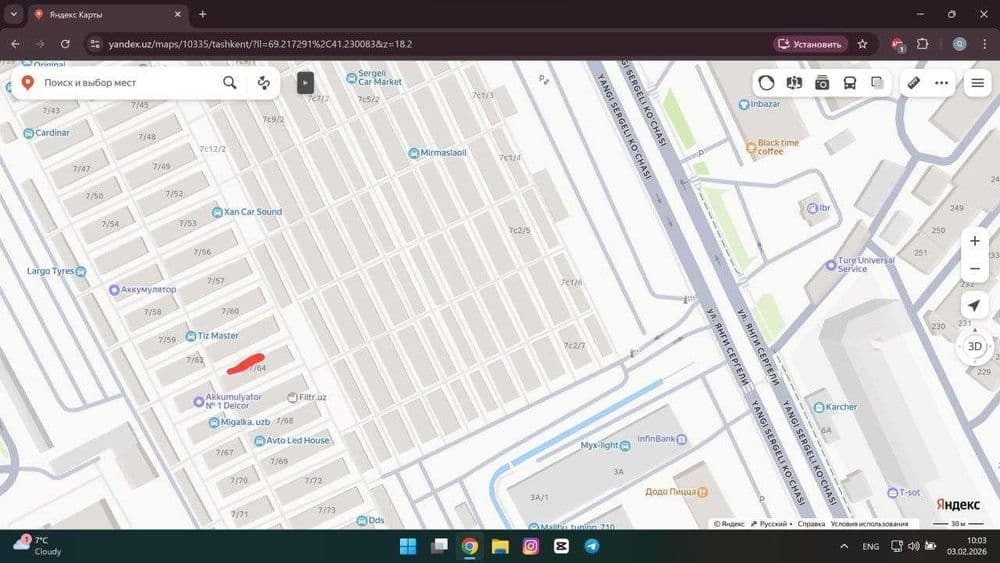Open the Yandex map layers guide icon
The image size is (1000, 563).
[794, 83]
